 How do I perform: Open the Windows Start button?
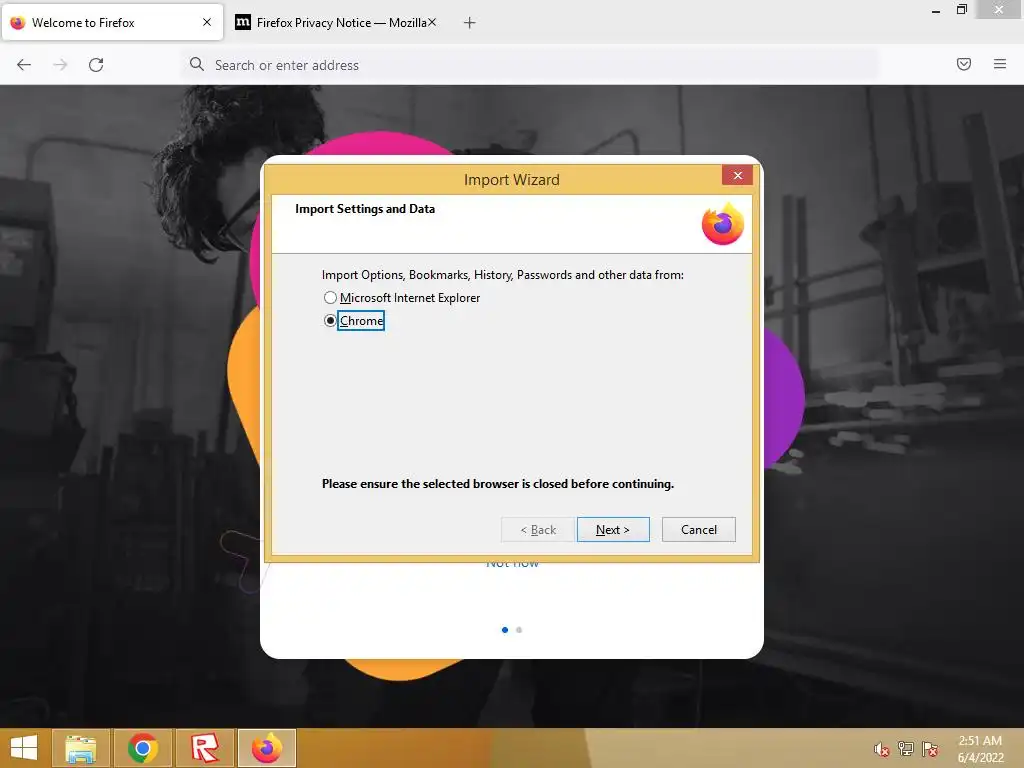pos(24,748)
